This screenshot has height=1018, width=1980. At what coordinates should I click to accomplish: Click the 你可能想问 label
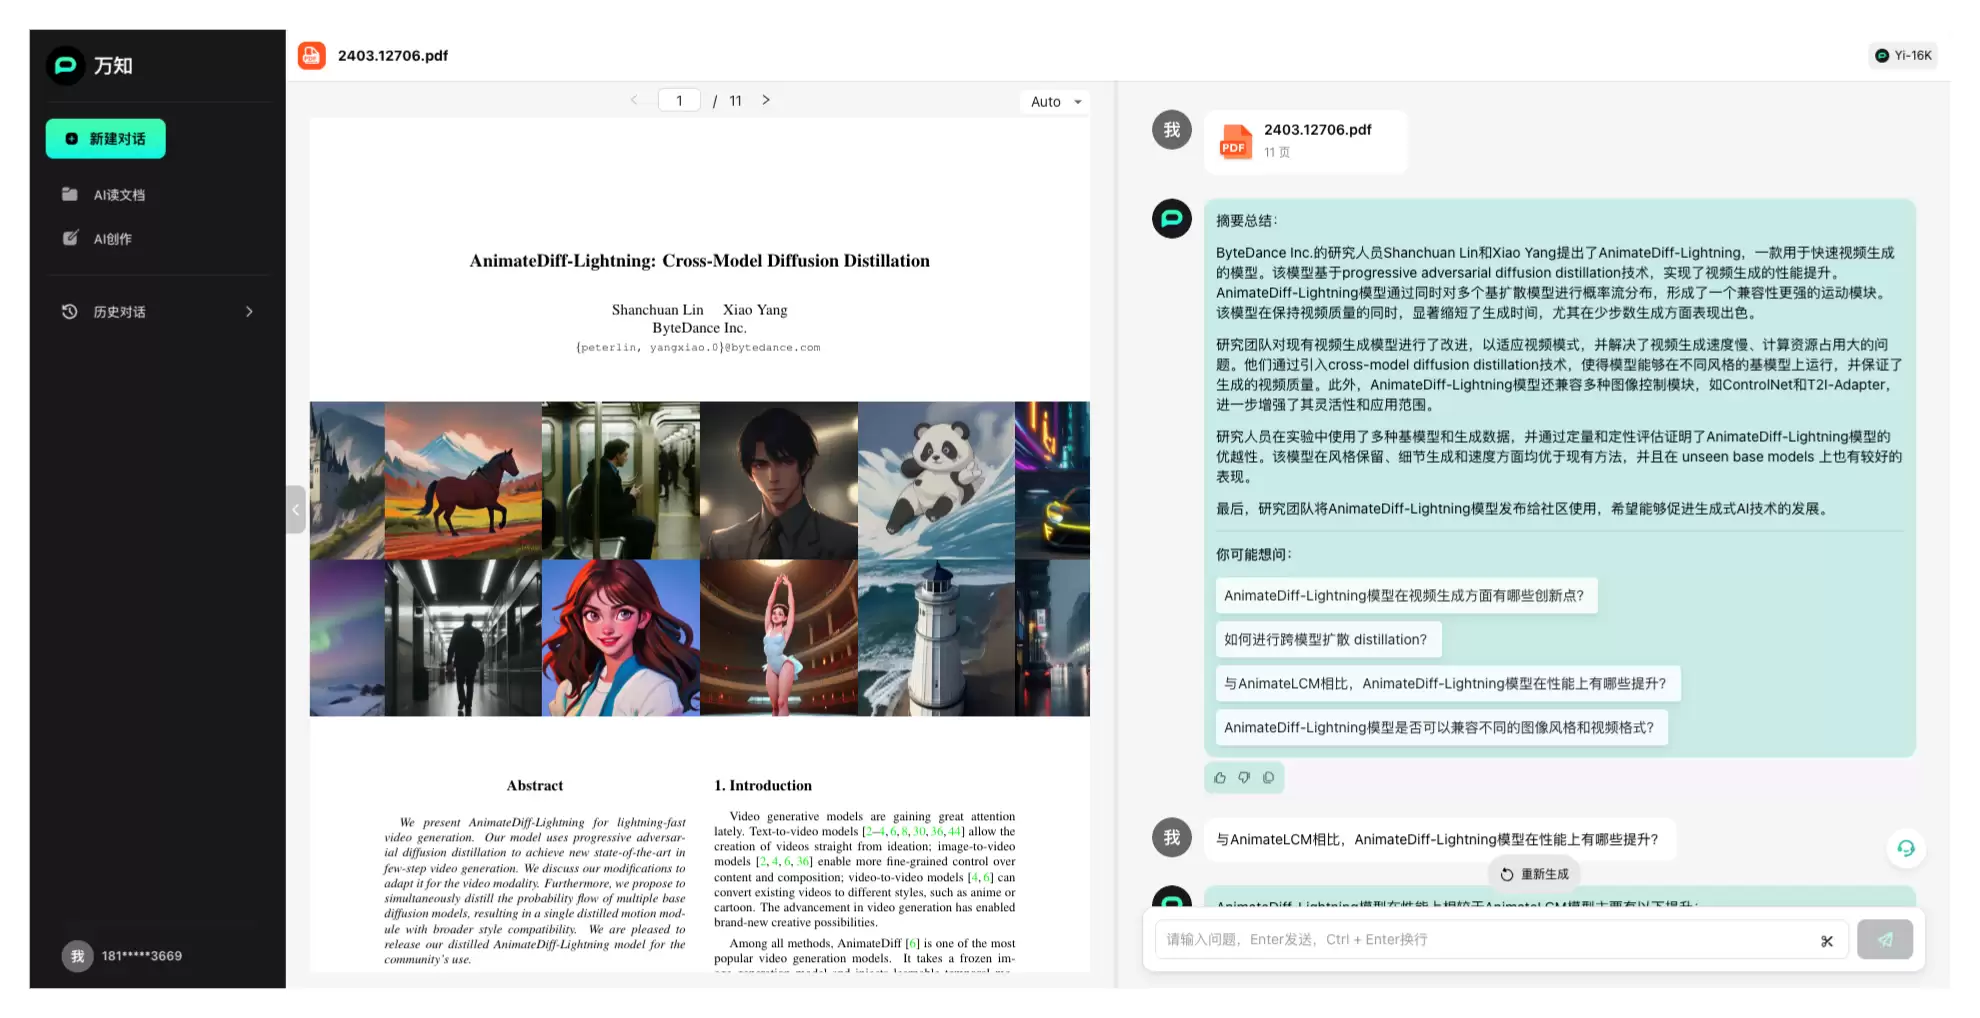pos(1254,555)
